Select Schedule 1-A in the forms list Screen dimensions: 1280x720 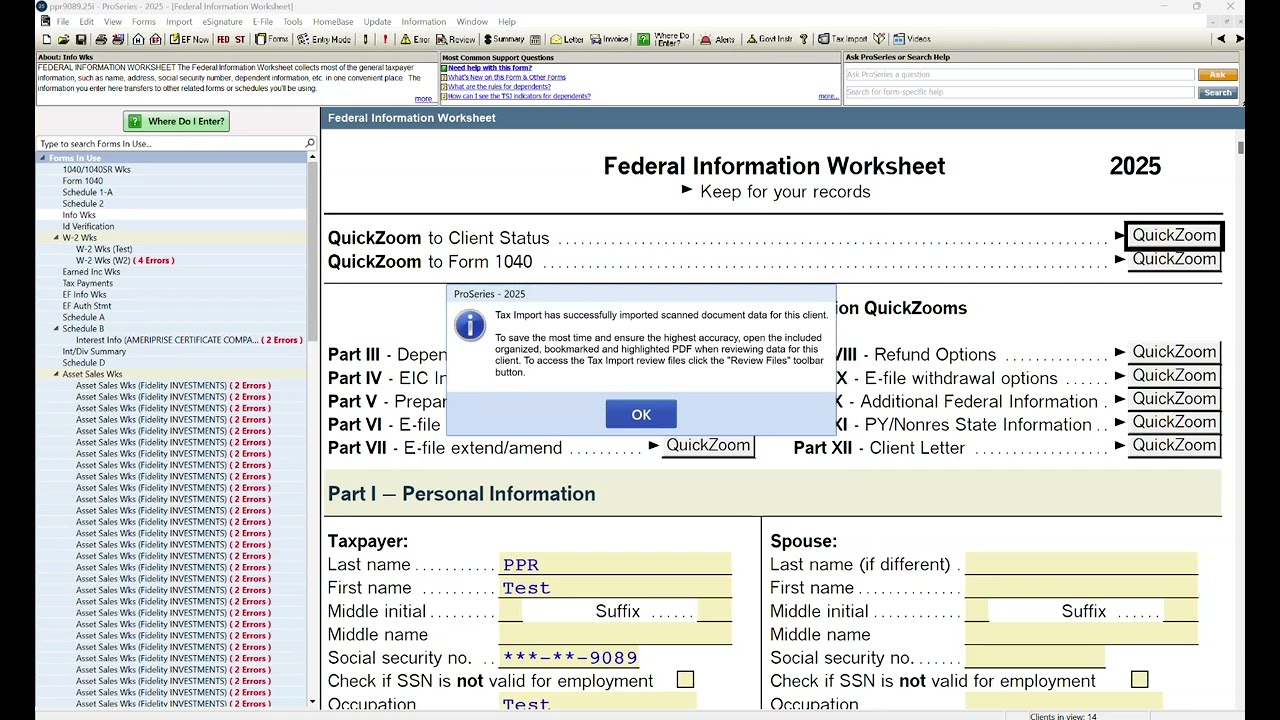click(x=88, y=192)
